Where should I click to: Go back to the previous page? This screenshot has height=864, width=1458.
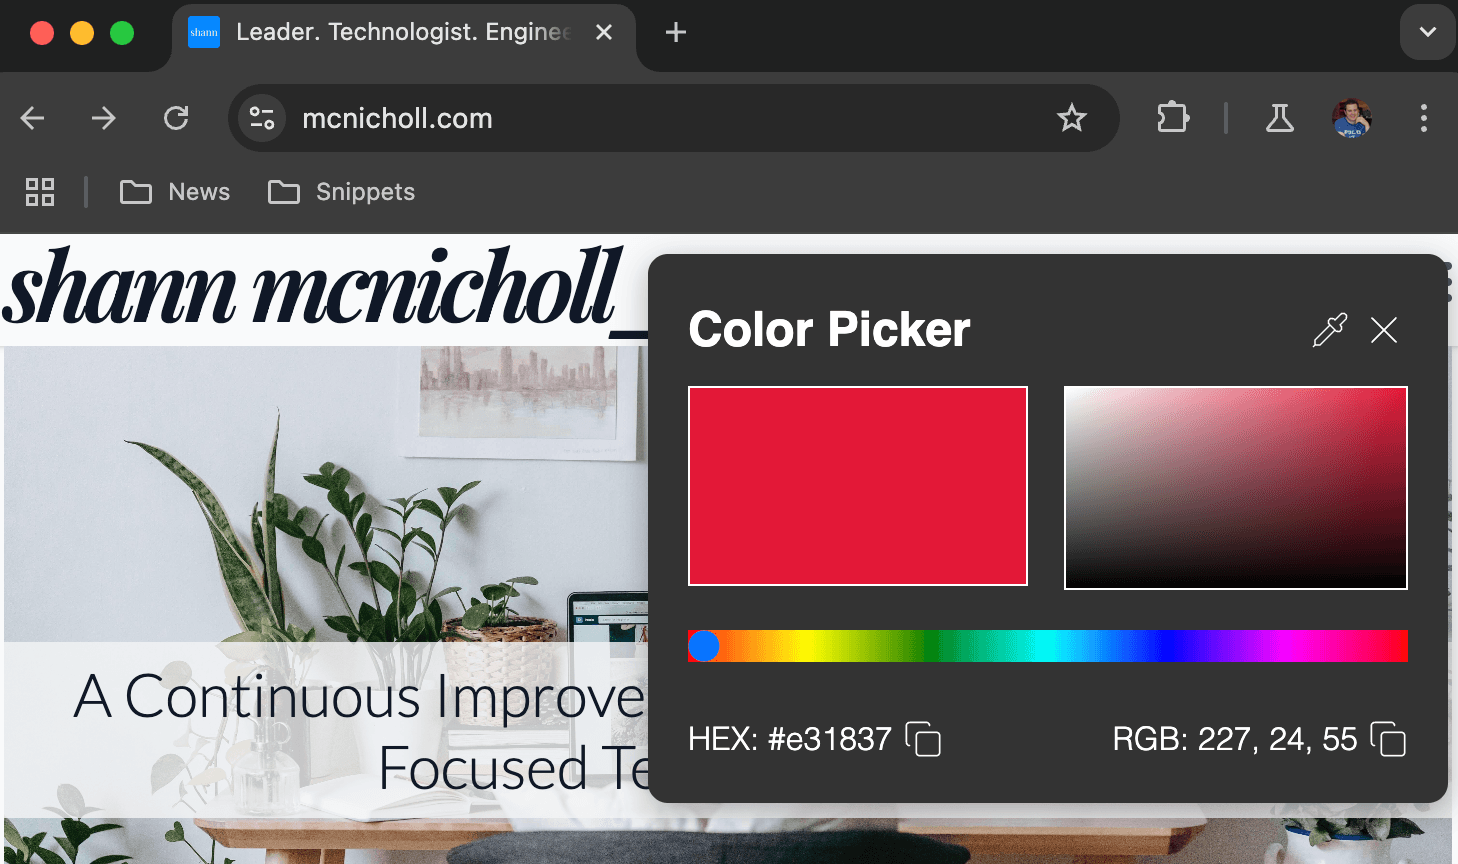point(32,118)
